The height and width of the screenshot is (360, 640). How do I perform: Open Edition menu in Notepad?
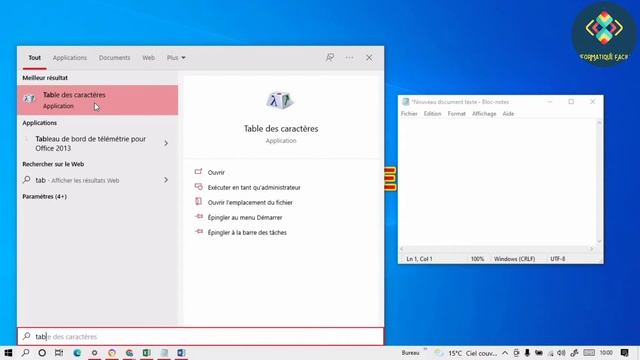(x=432, y=113)
